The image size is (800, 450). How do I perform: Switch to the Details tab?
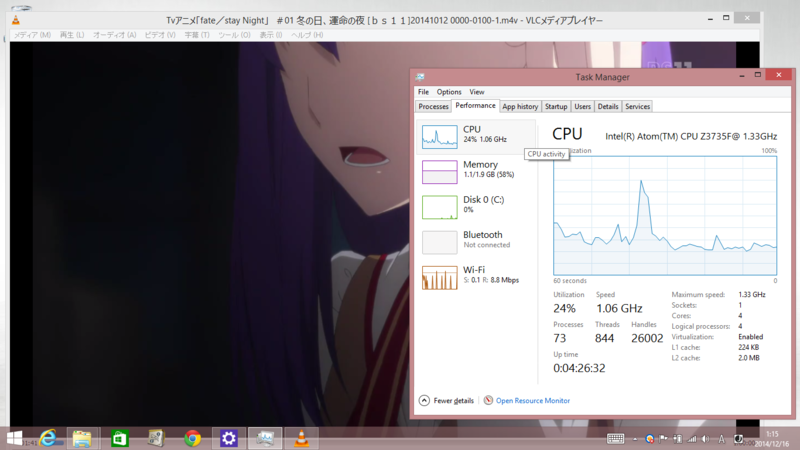click(x=608, y=106)
